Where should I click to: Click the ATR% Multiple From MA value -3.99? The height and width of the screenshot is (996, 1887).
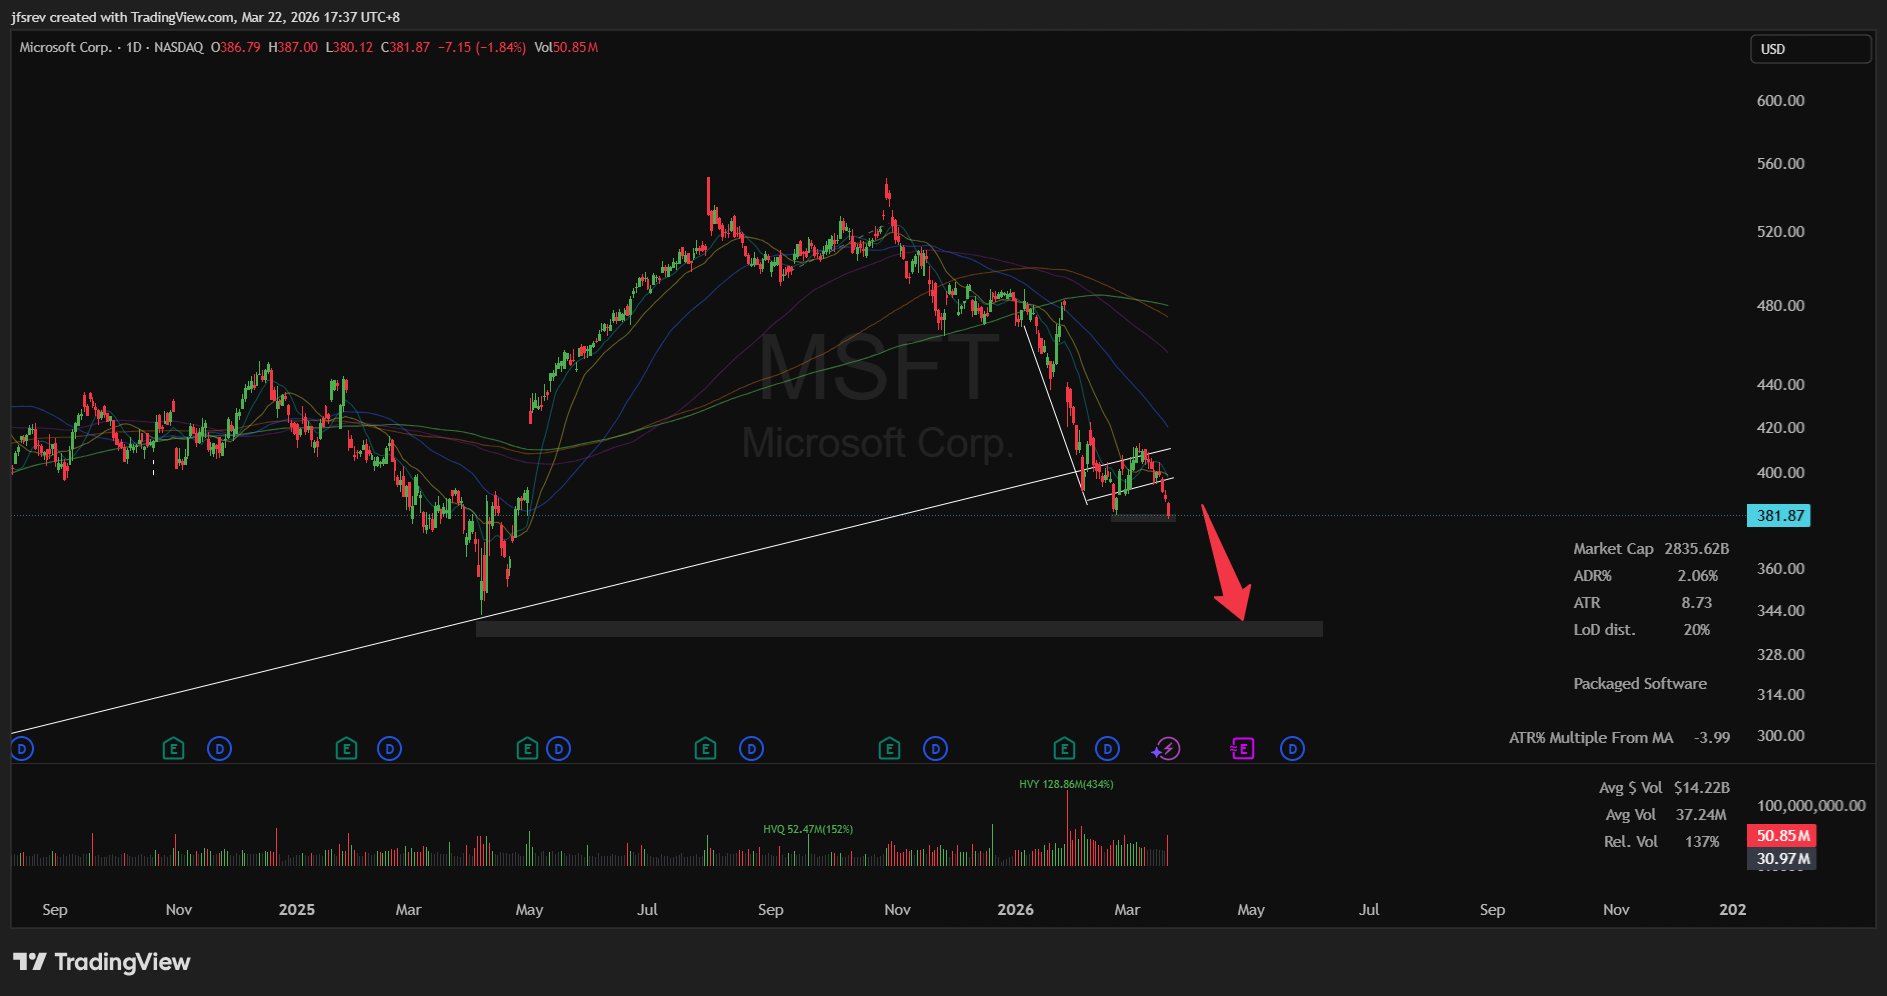point(1712,738)
